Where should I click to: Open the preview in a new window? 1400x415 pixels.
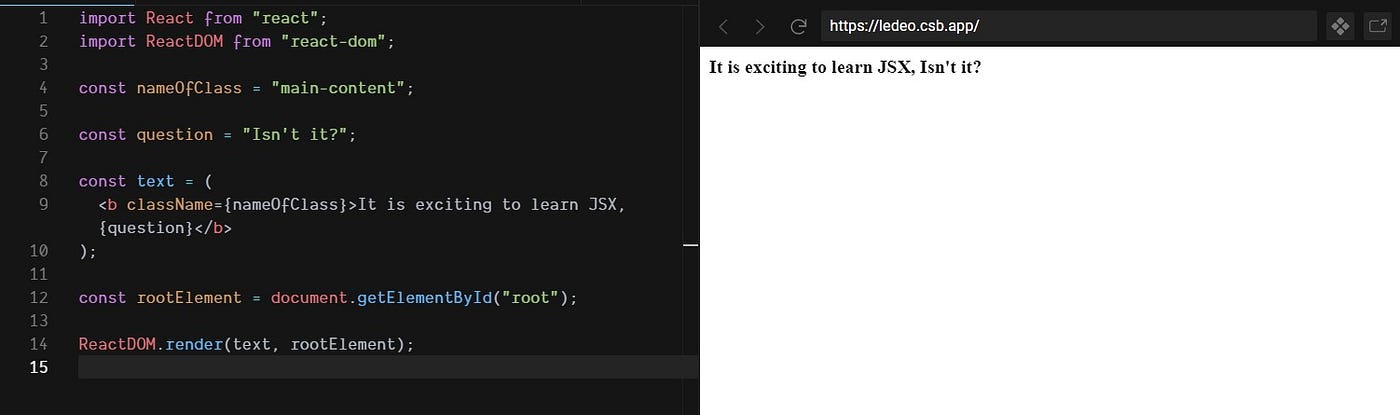pyautogui.click(x=1377, y=26)
